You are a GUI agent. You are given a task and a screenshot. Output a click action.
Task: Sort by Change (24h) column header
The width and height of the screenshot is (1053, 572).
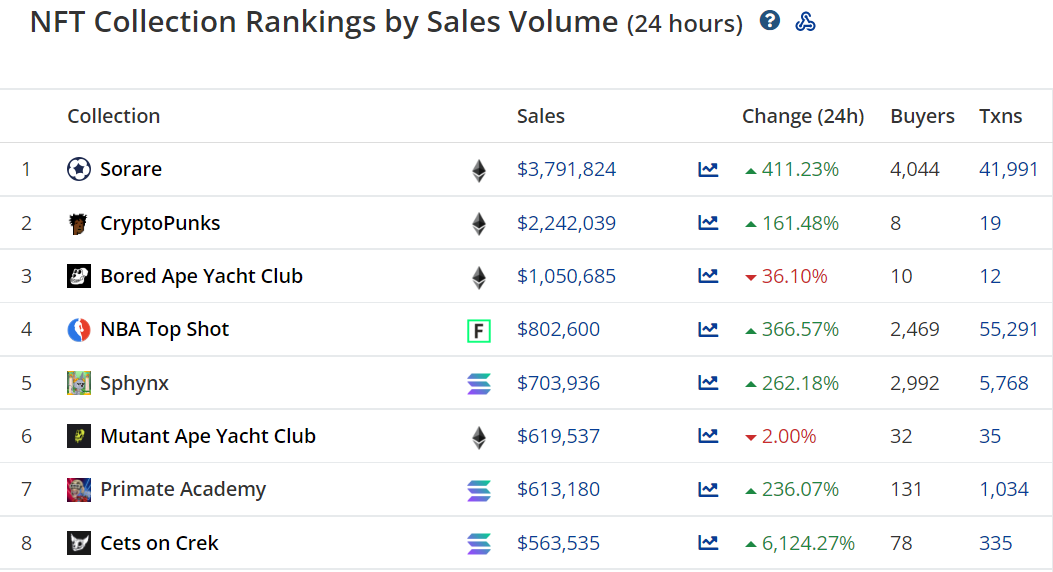(x=802, y=116)
